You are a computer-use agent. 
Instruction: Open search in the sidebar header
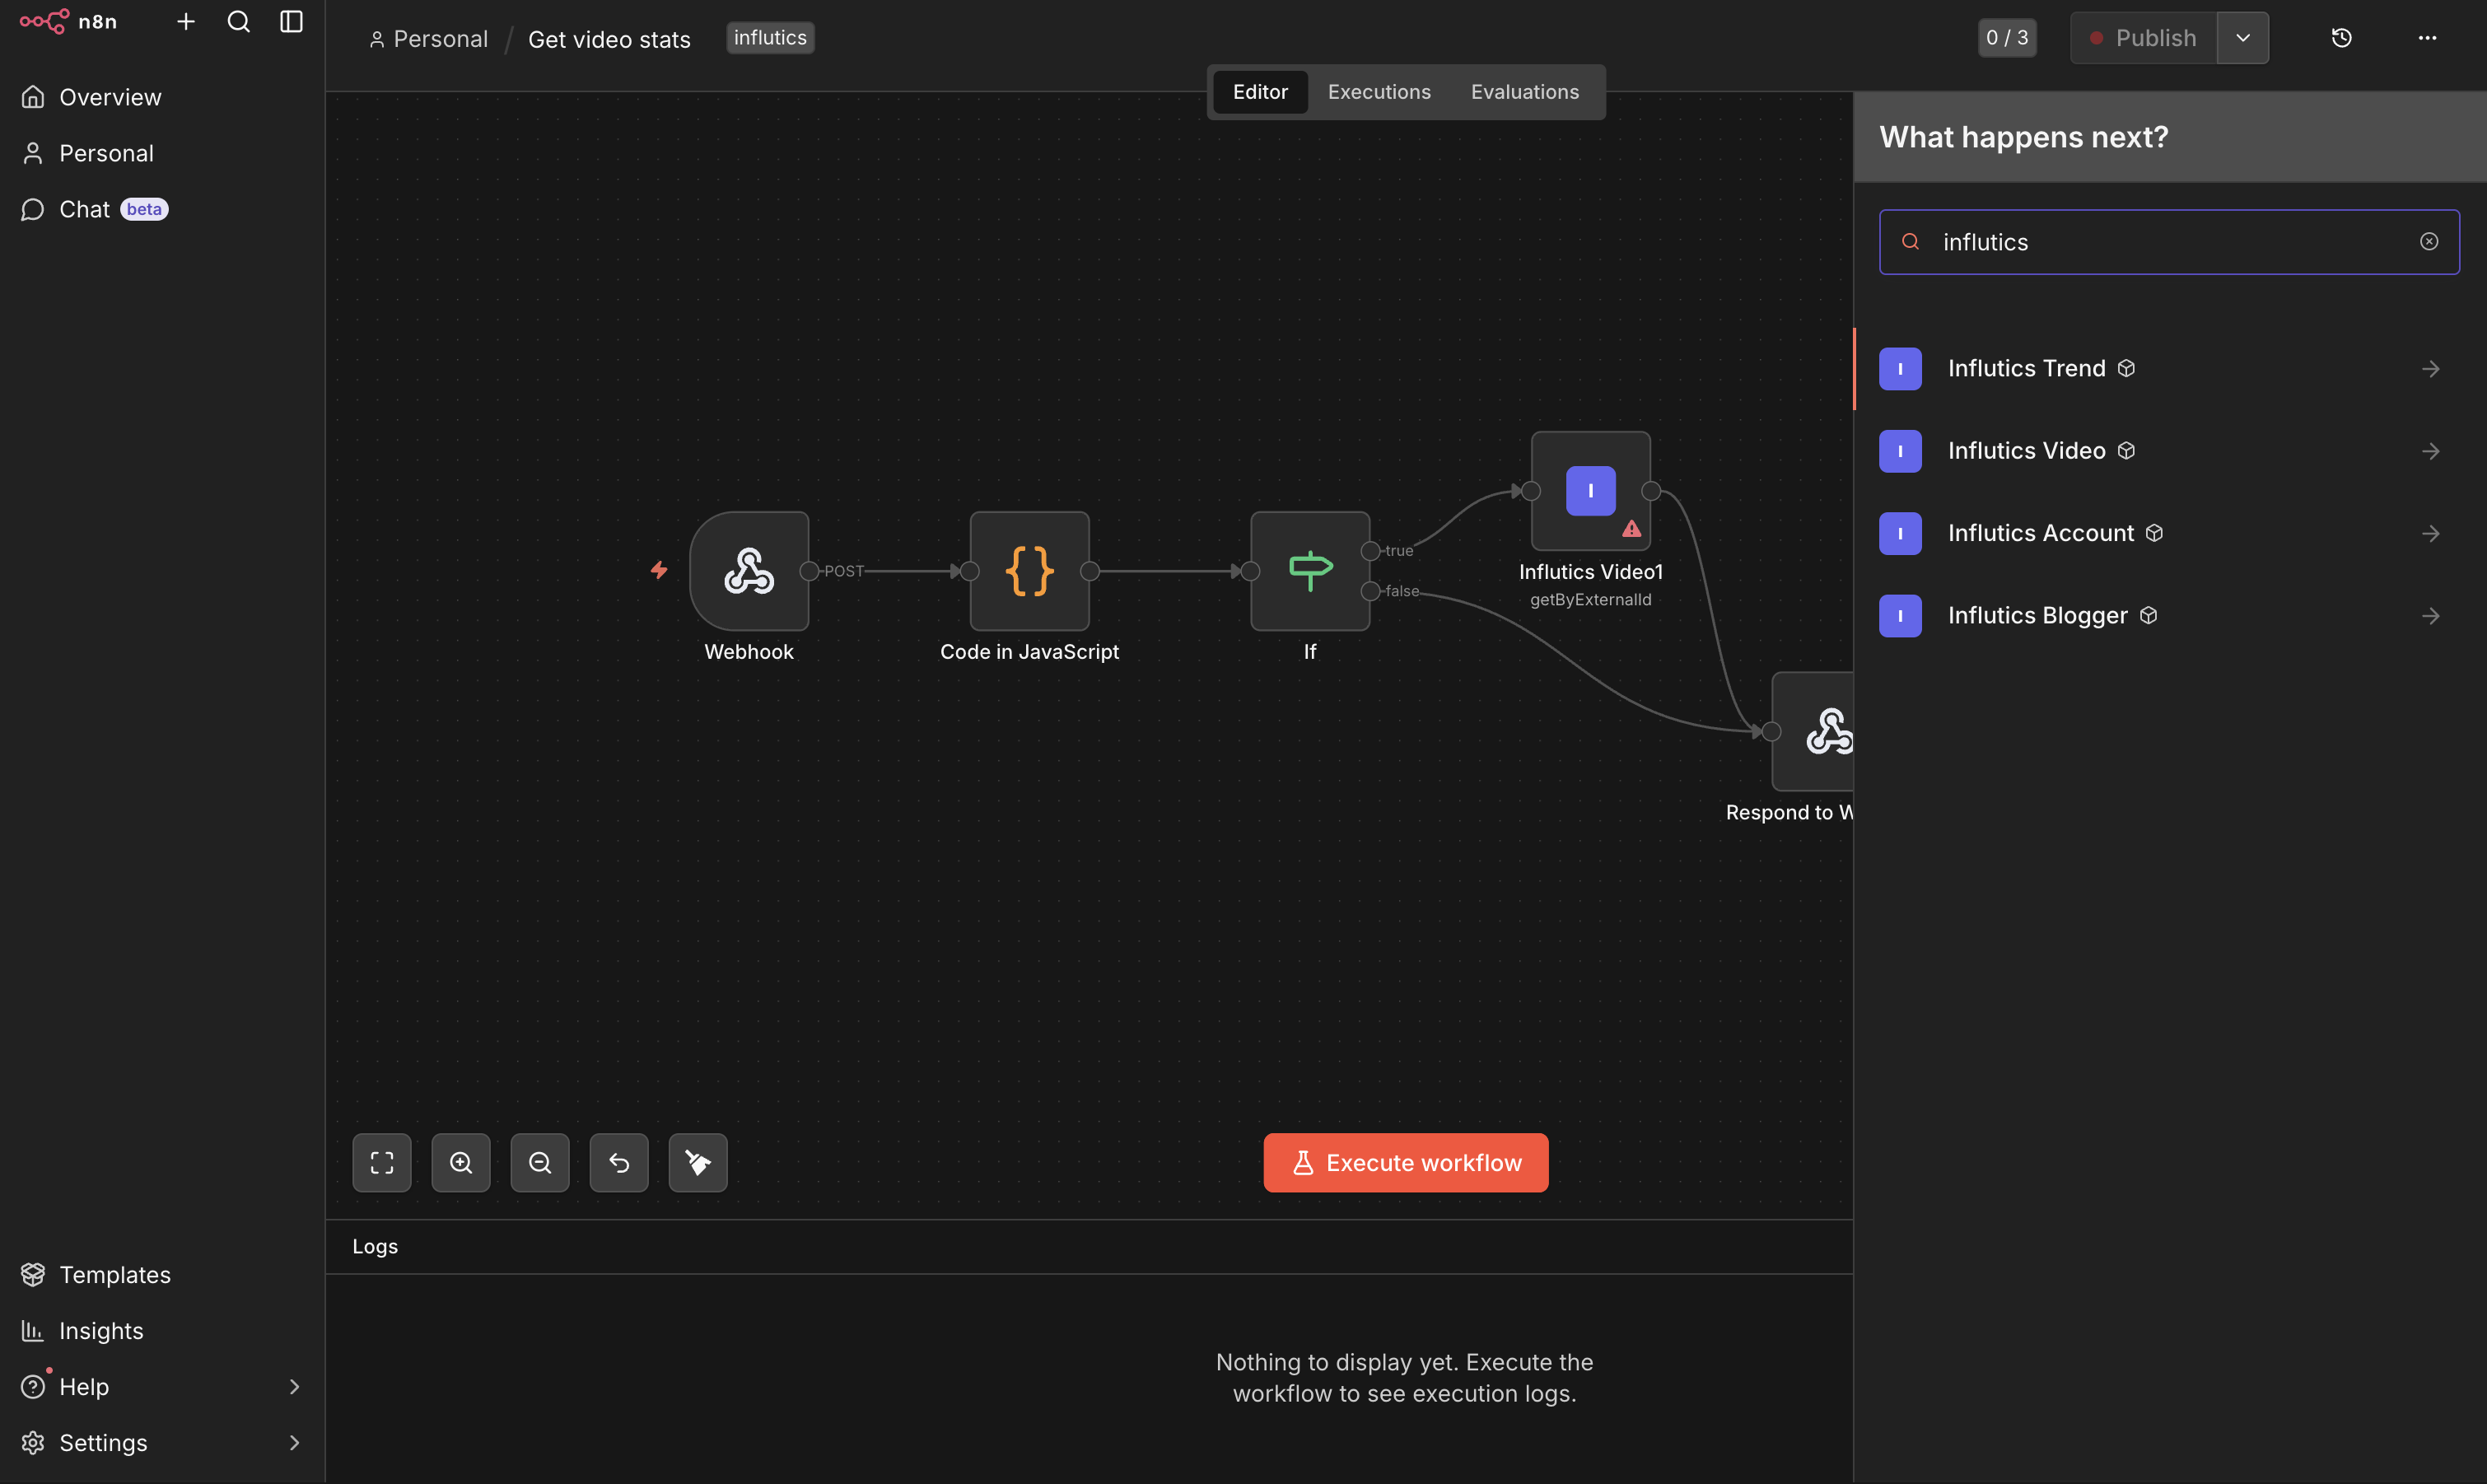[238, 21]
